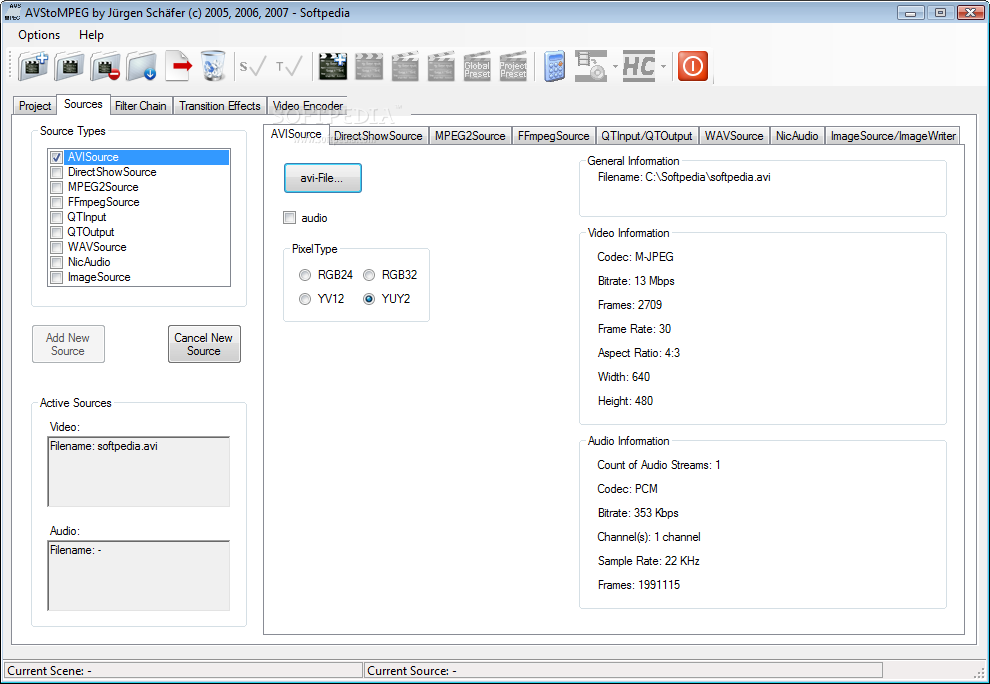Click the Current Scene status bar entry
This screenshot has width=990, height=684.
point(183,671)
